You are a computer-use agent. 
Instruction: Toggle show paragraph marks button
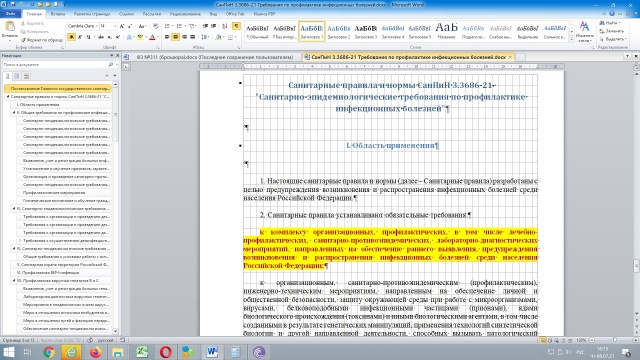pos(236,26)
